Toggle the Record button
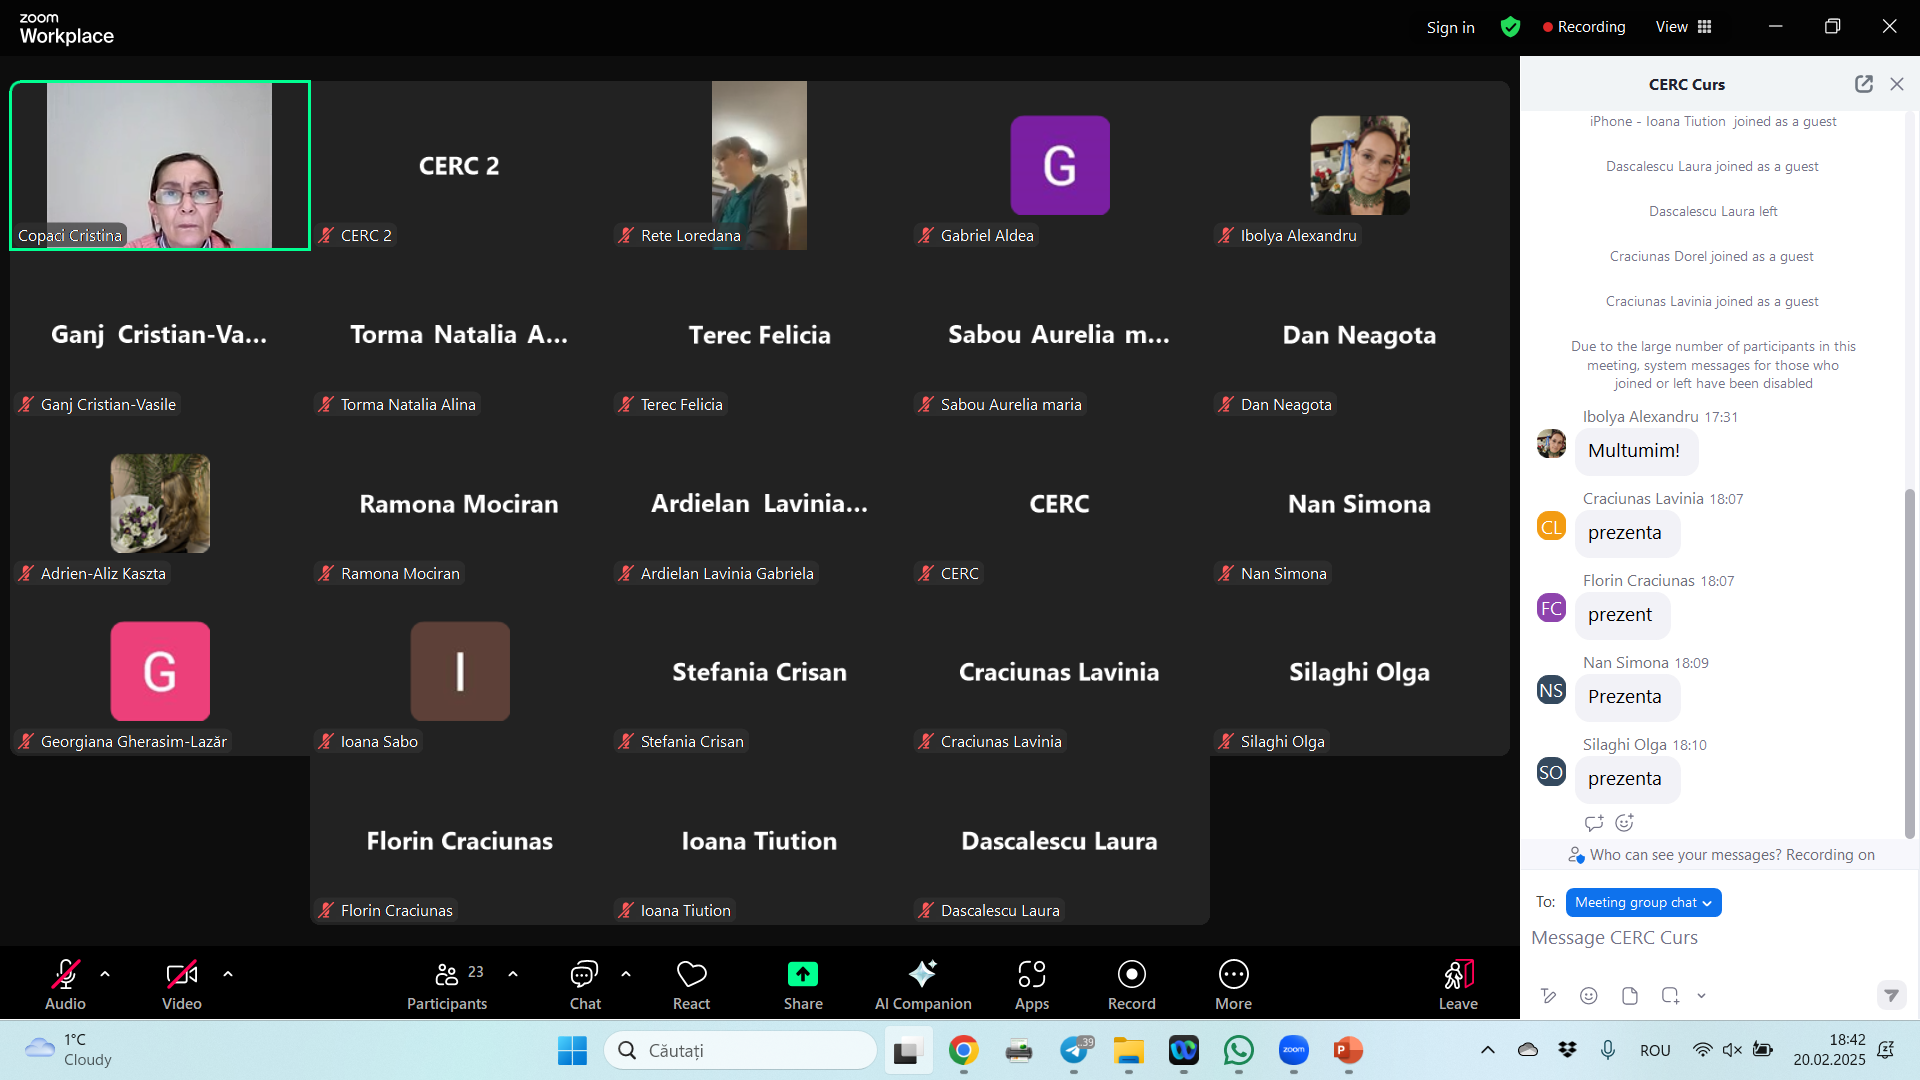This screenshot has height=1080, width=1920. click(1131, 984)
